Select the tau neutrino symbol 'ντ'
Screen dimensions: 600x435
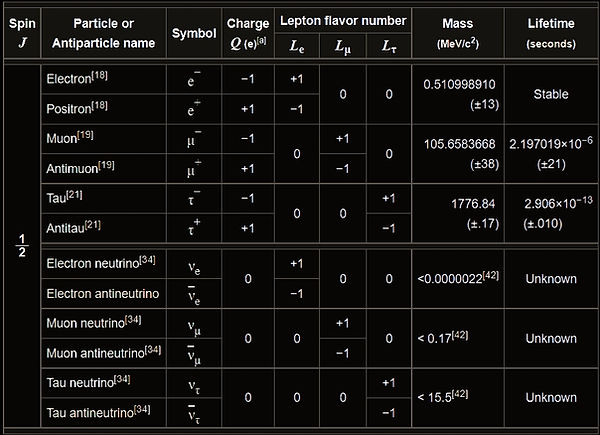(194, 386)
